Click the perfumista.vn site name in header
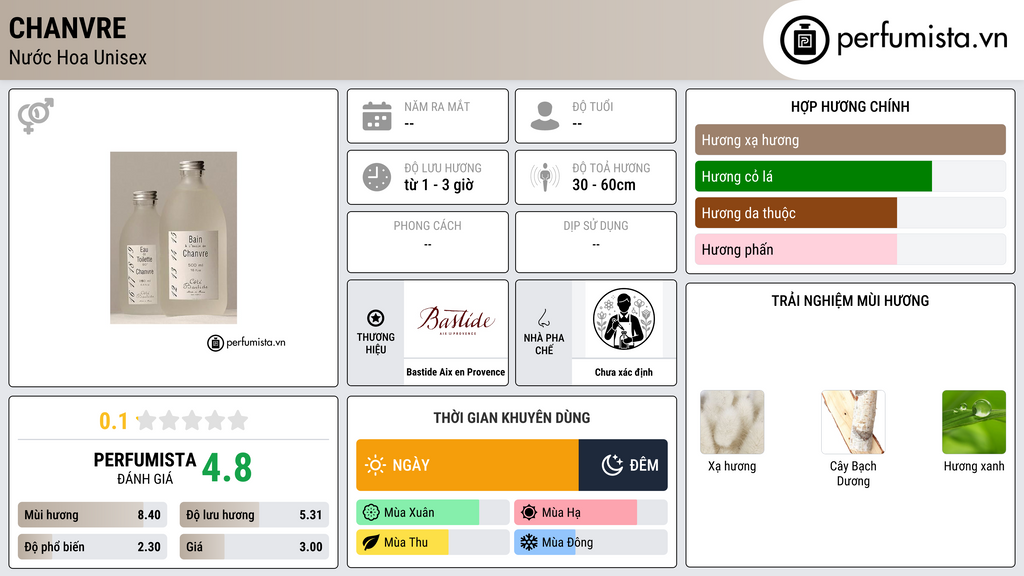 [922, 38]
